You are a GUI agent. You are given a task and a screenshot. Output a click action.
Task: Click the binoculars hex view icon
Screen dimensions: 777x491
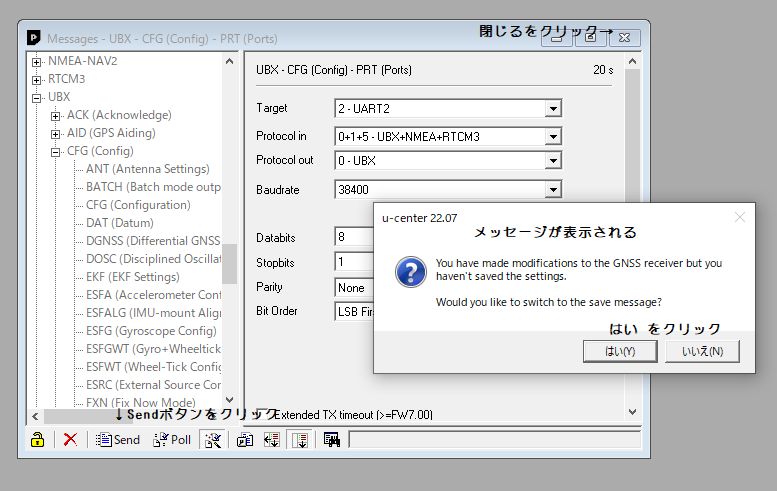[332, 439]
